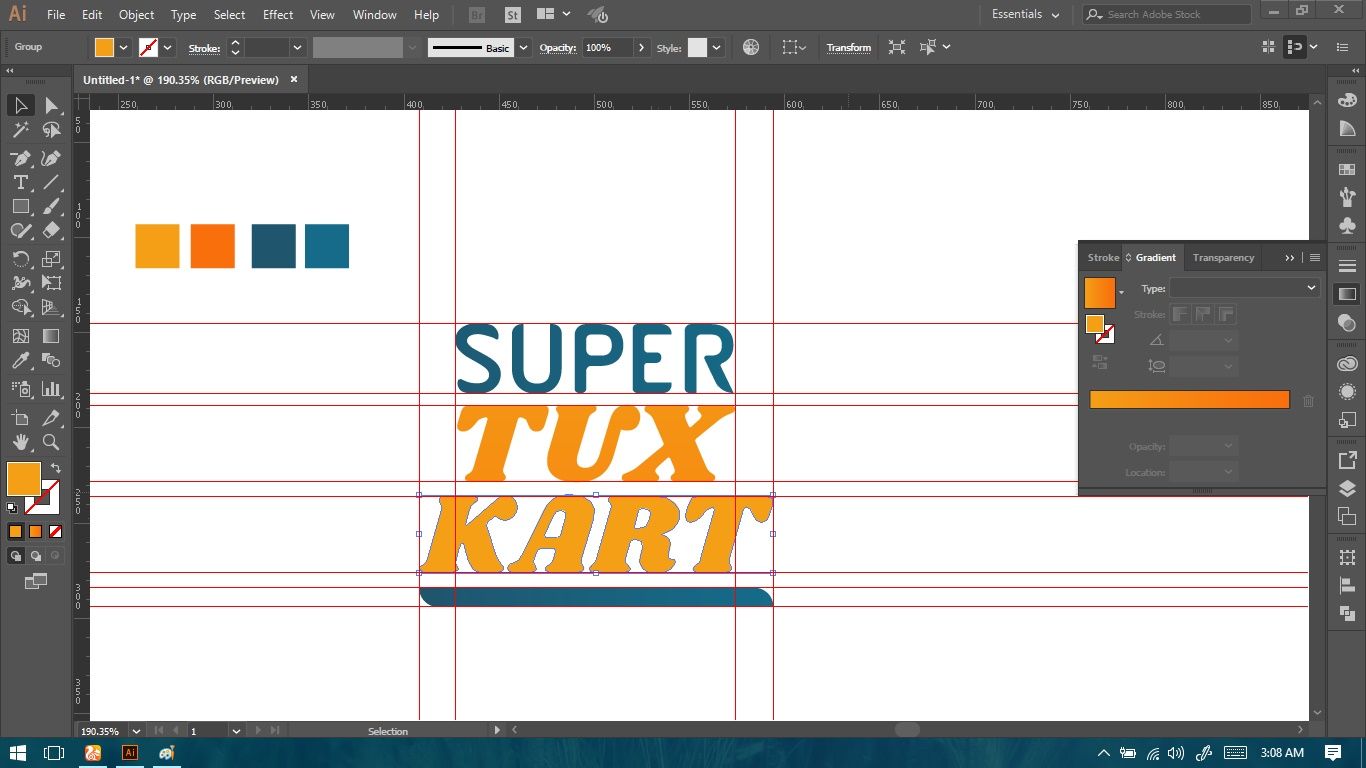Image resolution: width=1366 pixels, height=768 pixels.
Task: Swap fill and stroke colors
Action: tap(55, 467)
